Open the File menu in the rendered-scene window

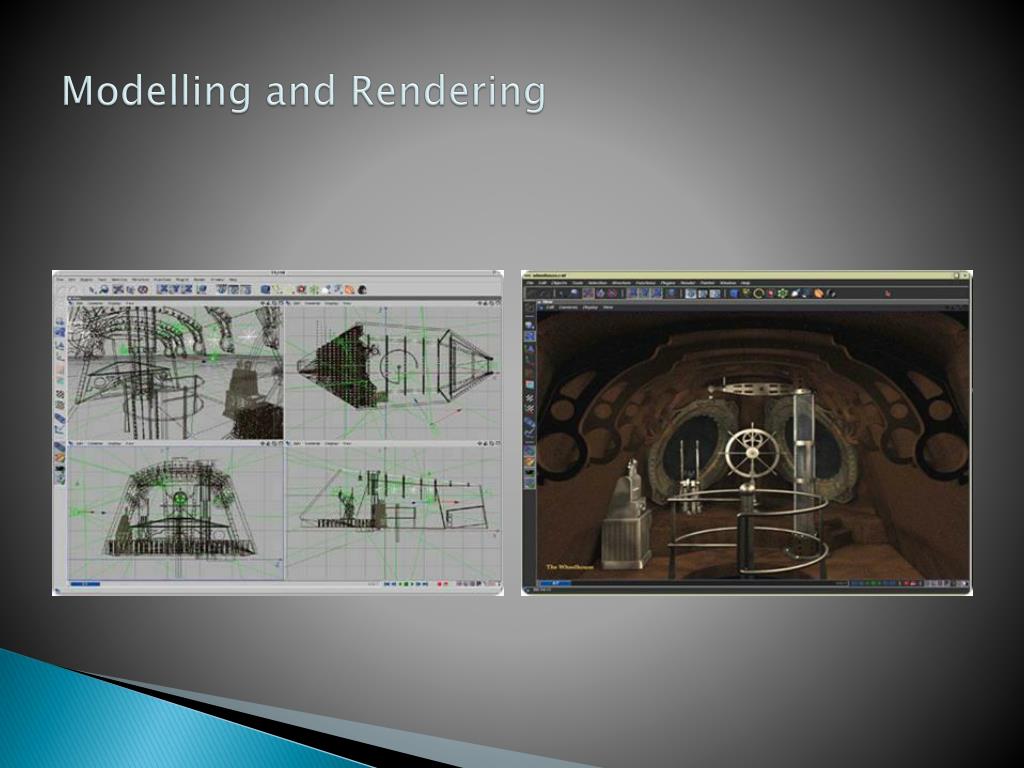coord(530,283)
